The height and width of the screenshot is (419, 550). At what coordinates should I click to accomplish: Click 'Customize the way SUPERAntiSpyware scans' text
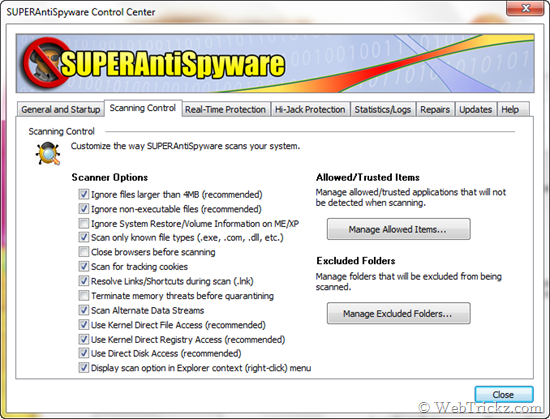[186, 146]
